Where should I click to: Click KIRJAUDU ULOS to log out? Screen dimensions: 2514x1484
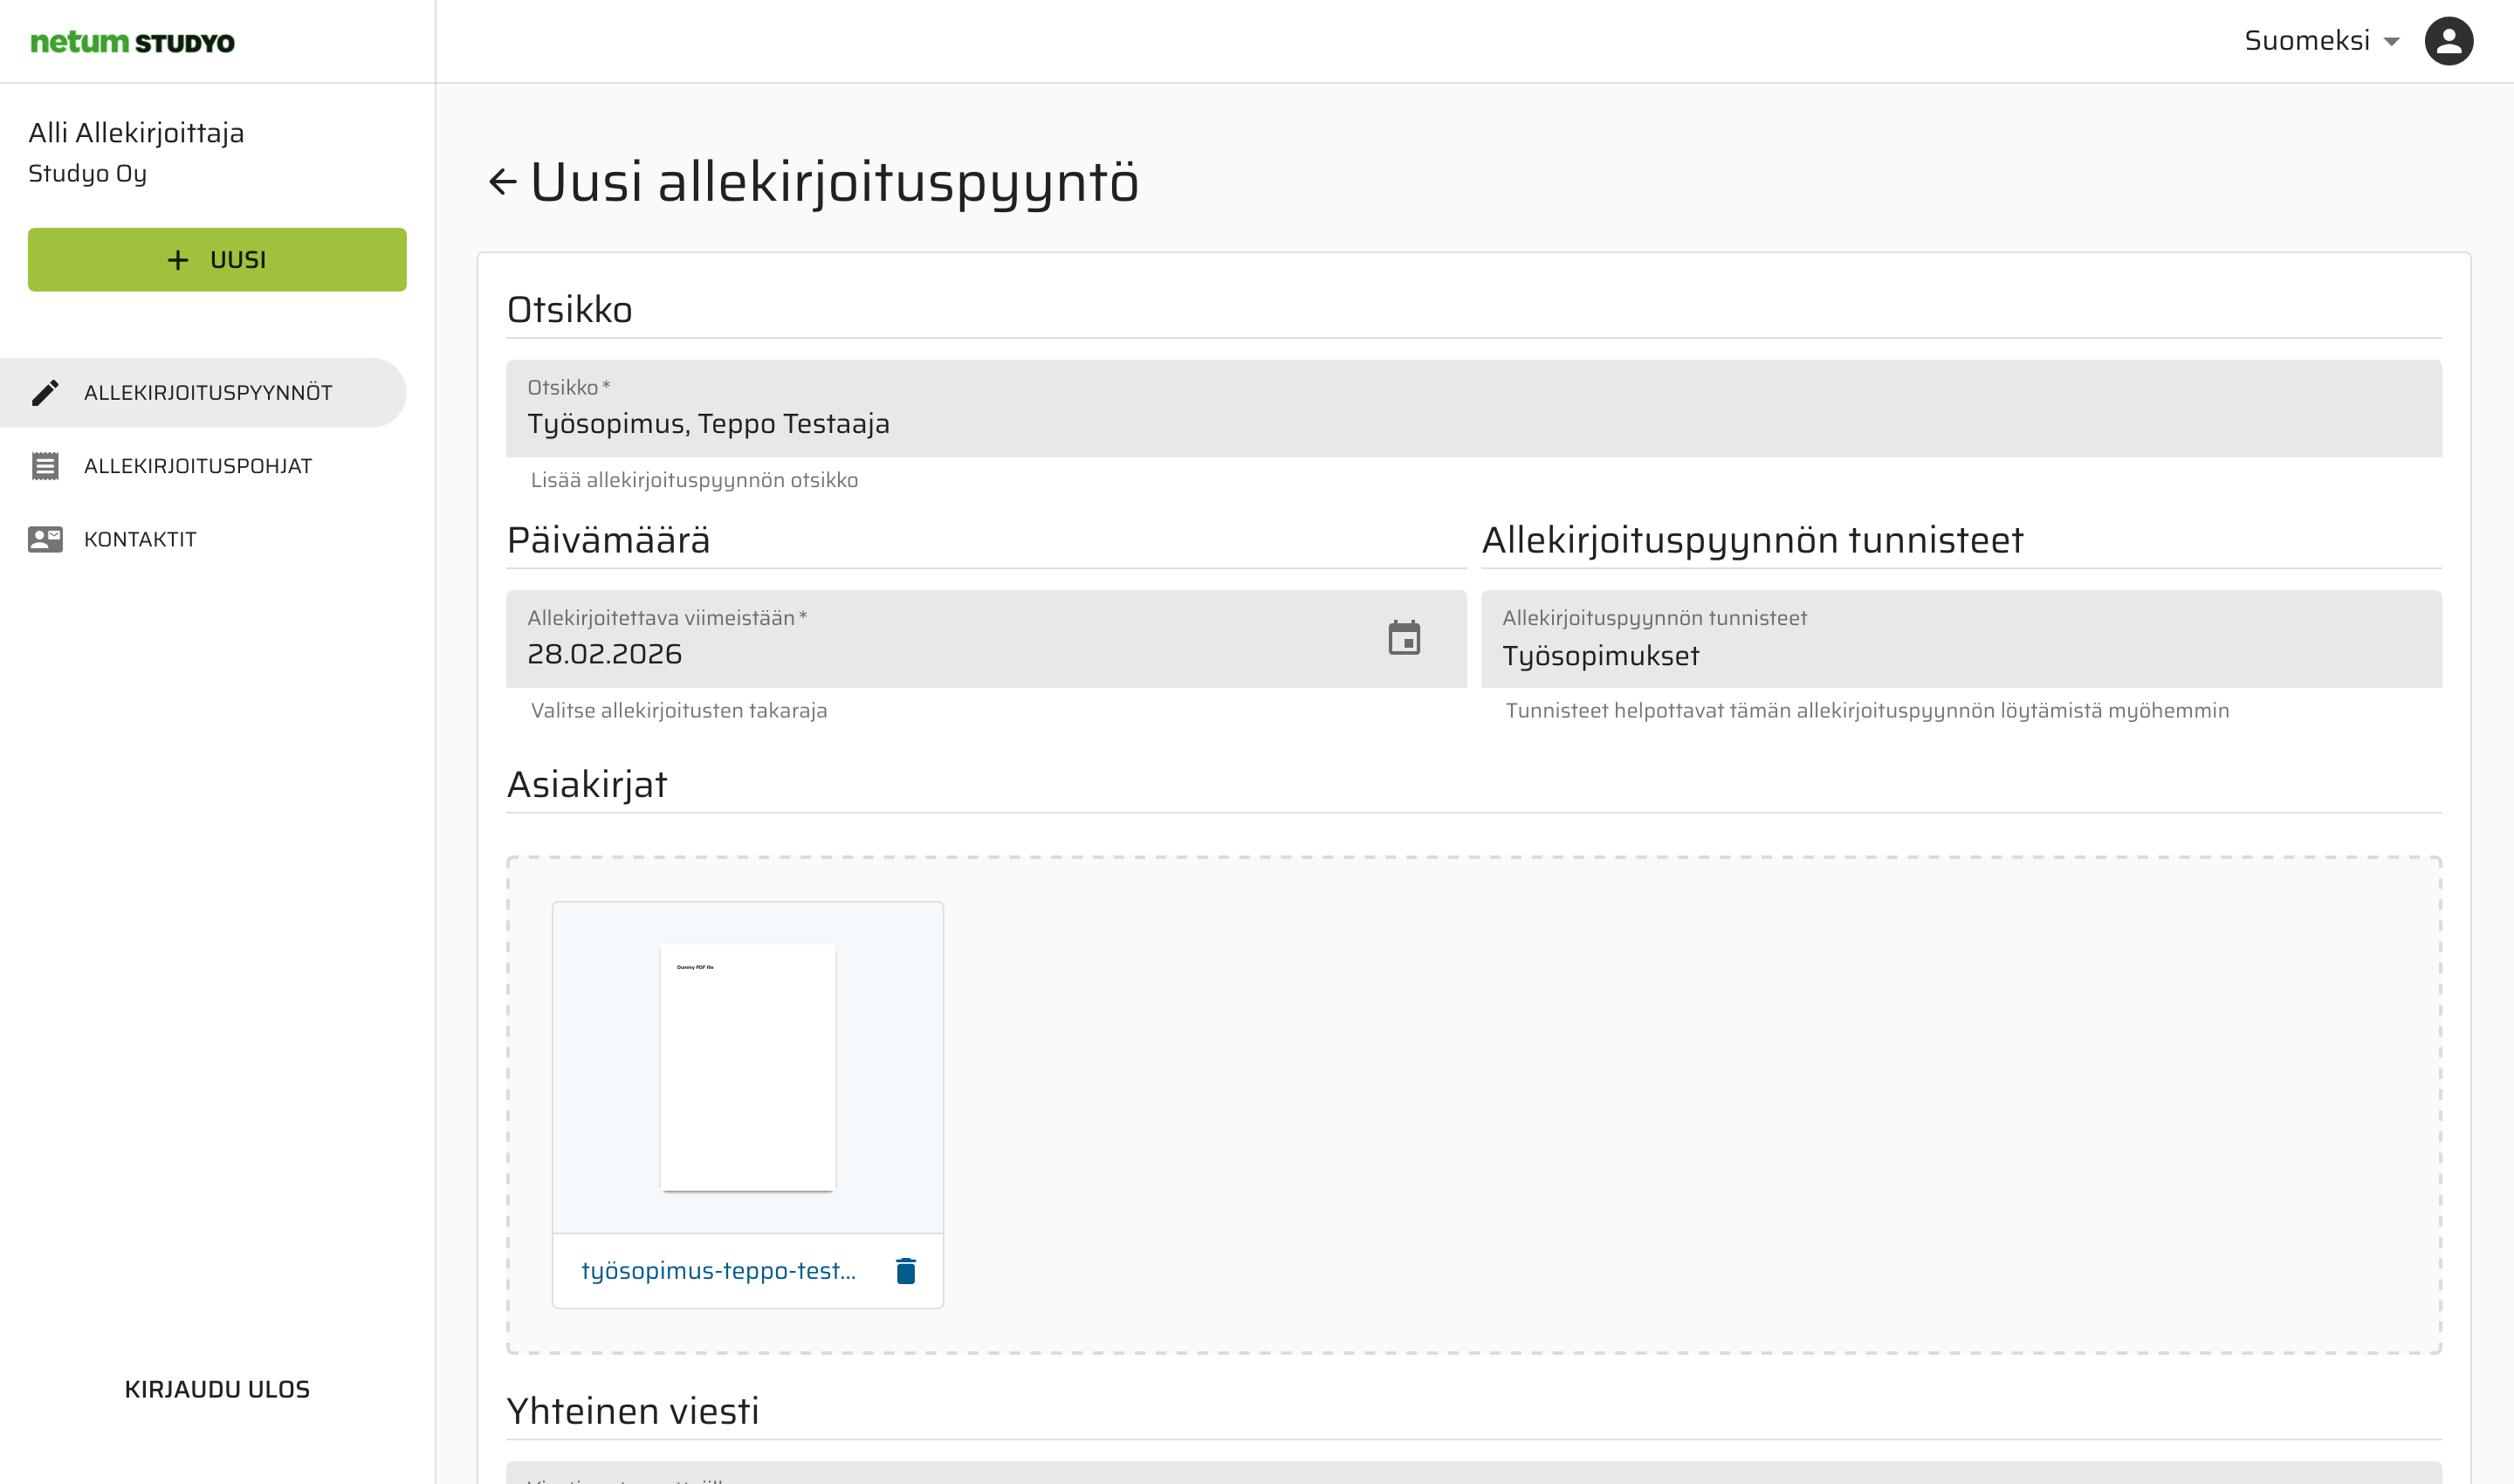(217, 1389)
